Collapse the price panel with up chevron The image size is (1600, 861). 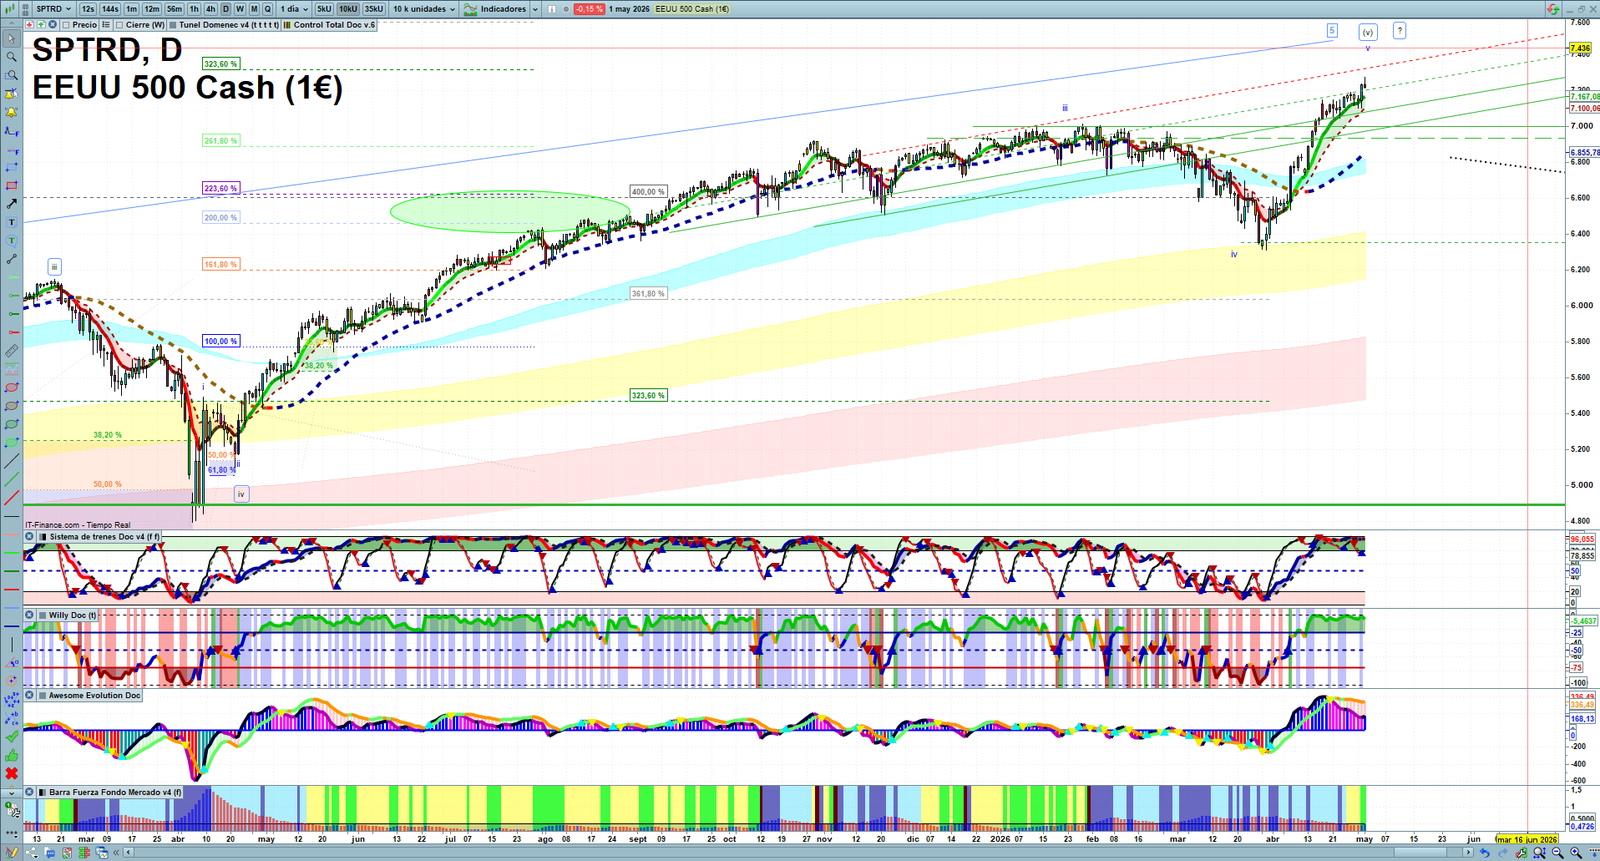(x=12, y=24)
